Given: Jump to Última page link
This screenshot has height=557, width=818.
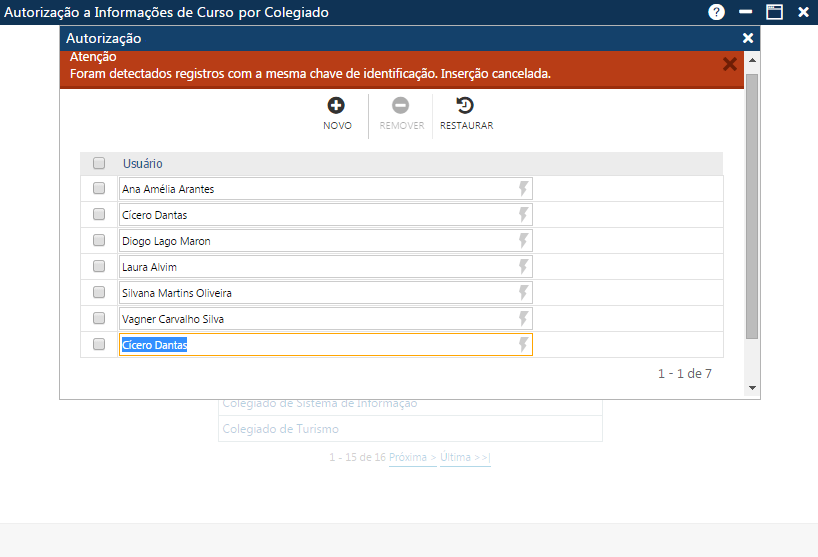Looking at the screenshot, I should point(465,457).
